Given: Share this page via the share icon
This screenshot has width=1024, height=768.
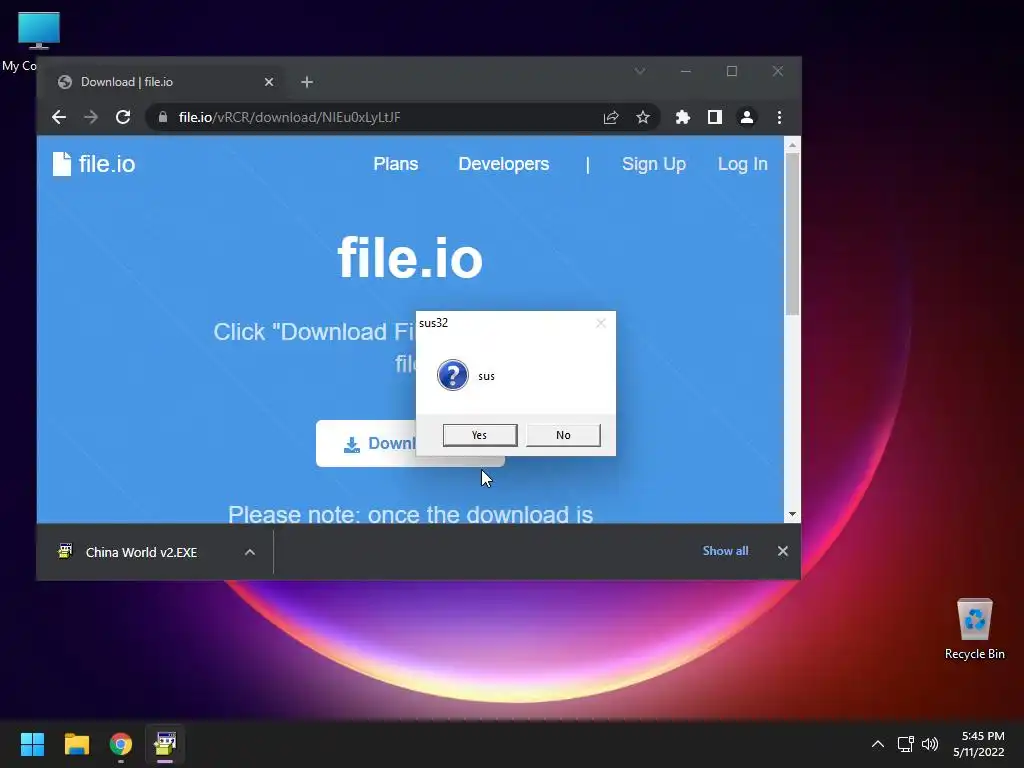Looking at the screenshot, I should 611,118.
